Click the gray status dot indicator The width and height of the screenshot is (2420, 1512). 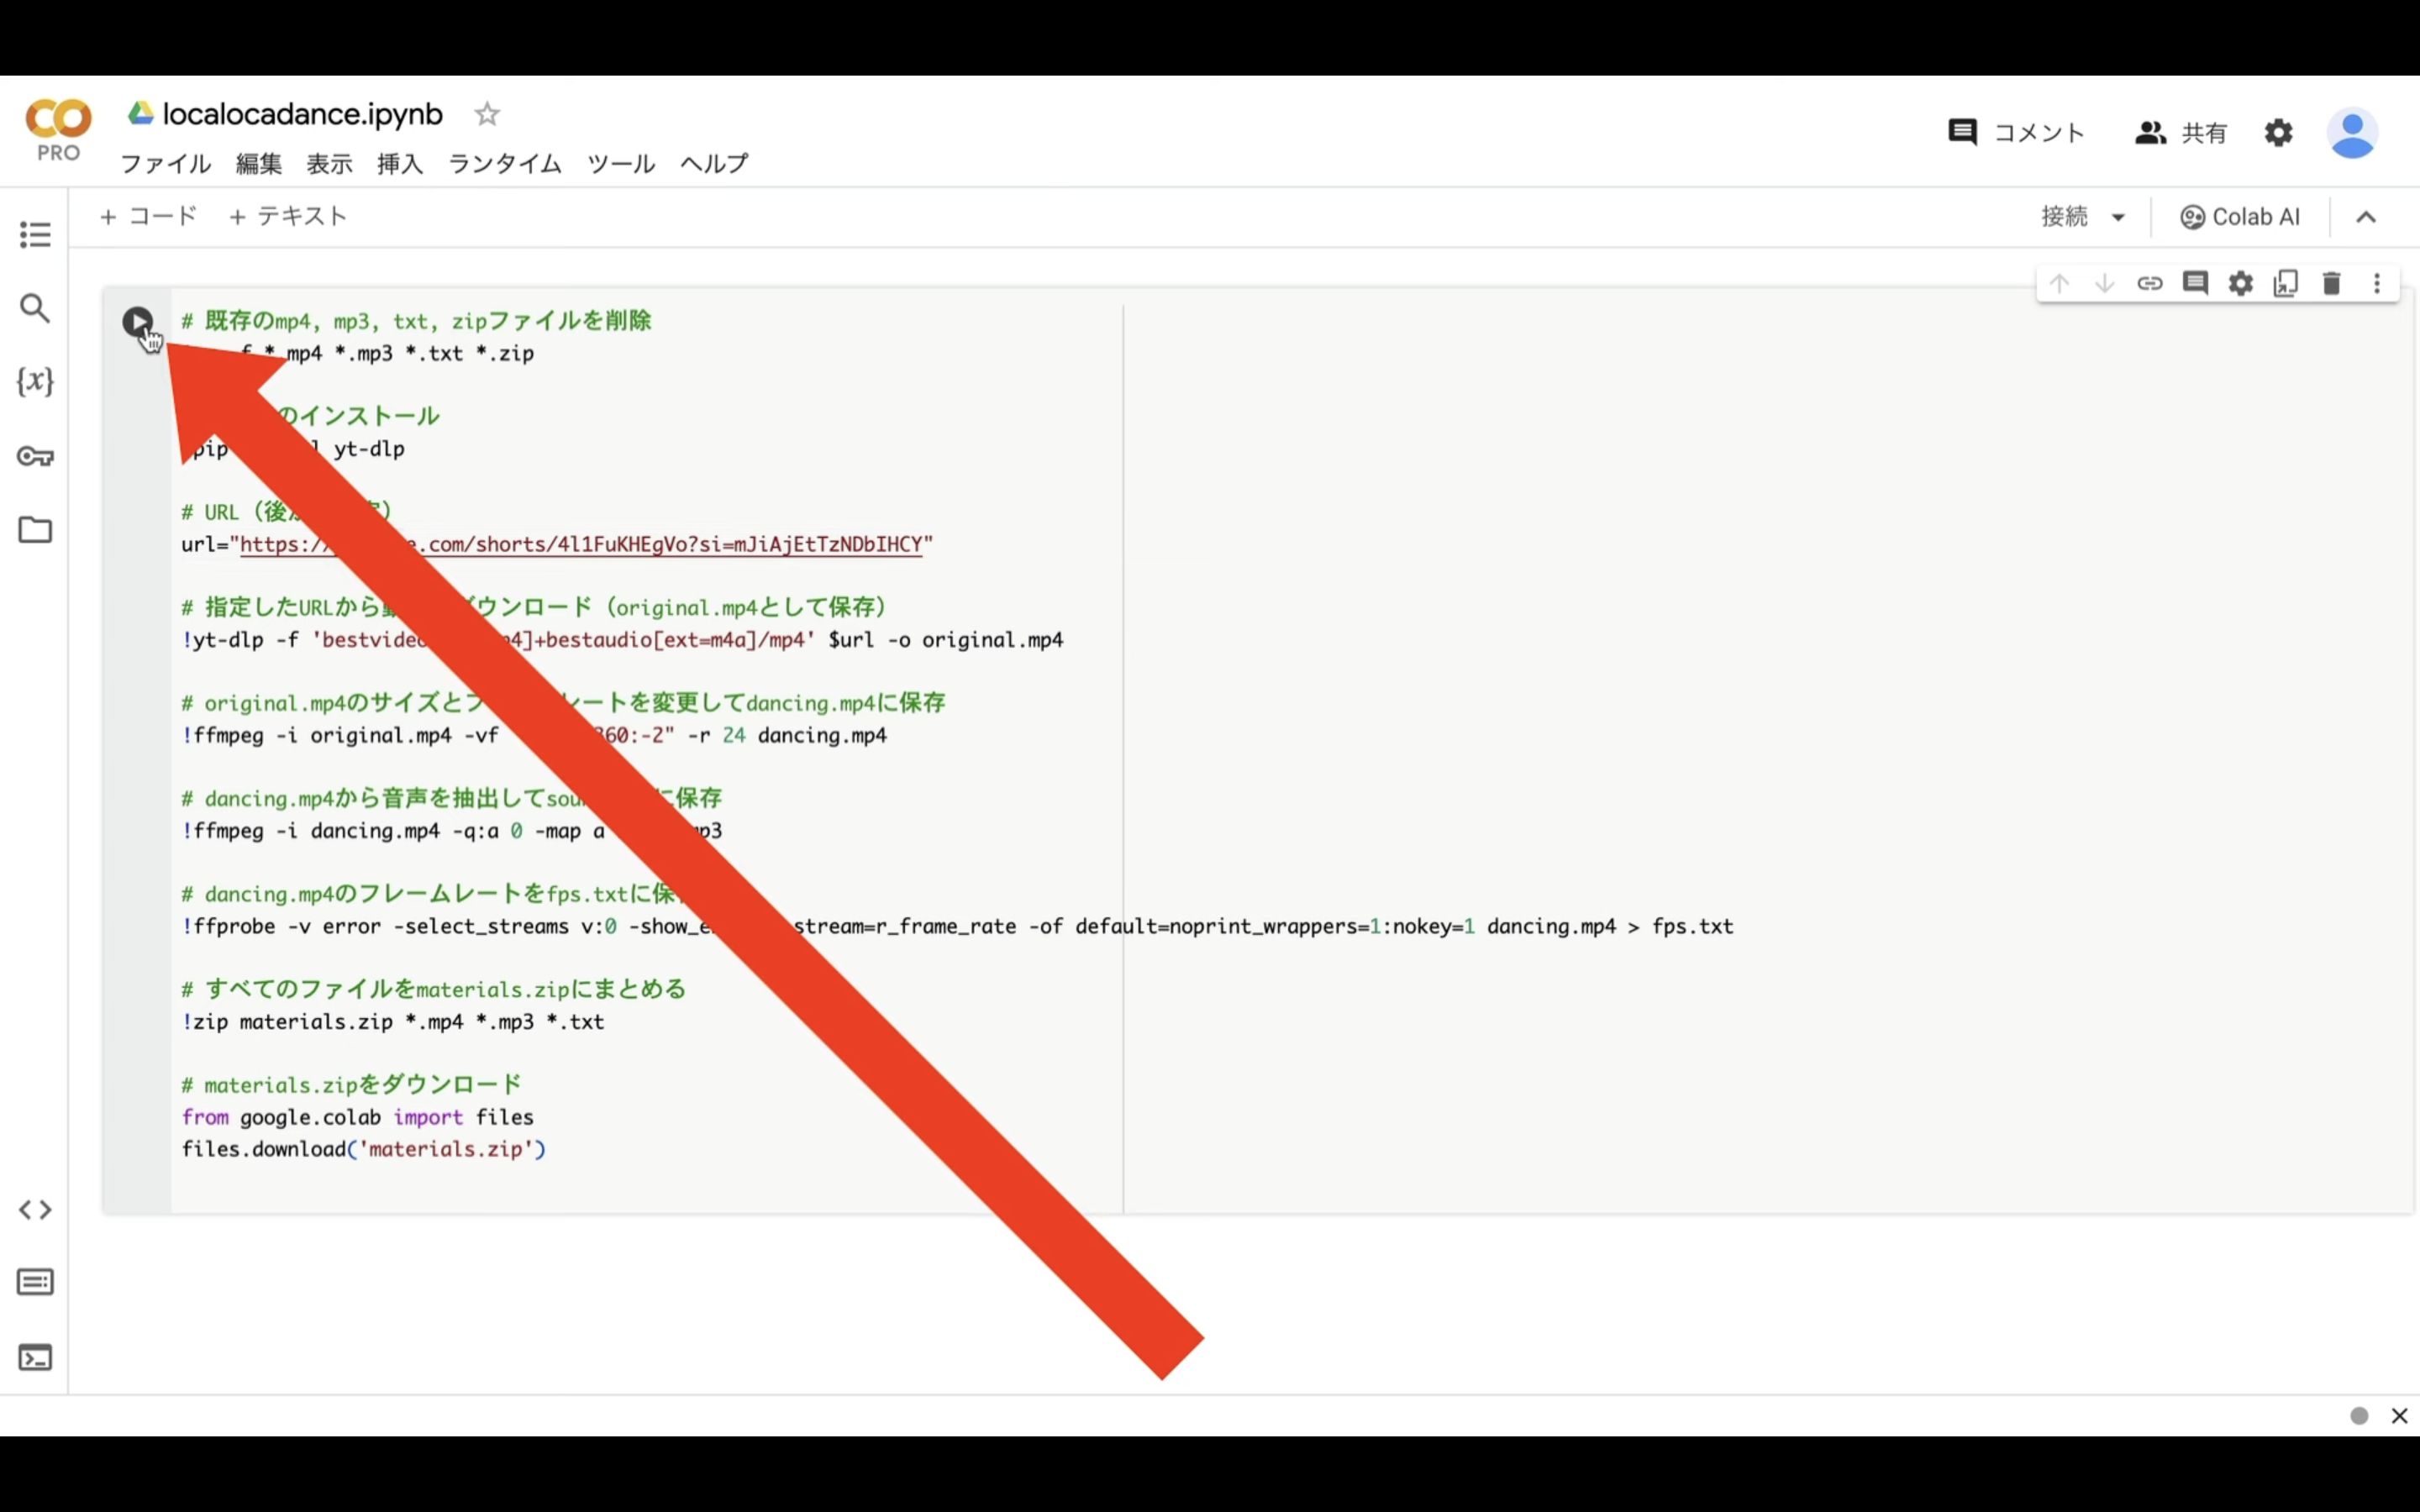(x=2359, y=1415)
